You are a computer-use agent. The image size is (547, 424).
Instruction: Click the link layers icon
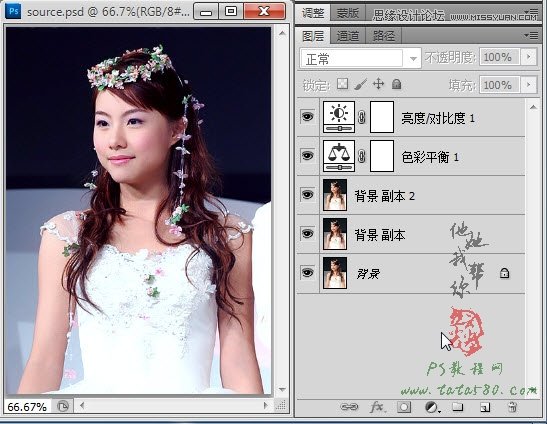[349, 407]
